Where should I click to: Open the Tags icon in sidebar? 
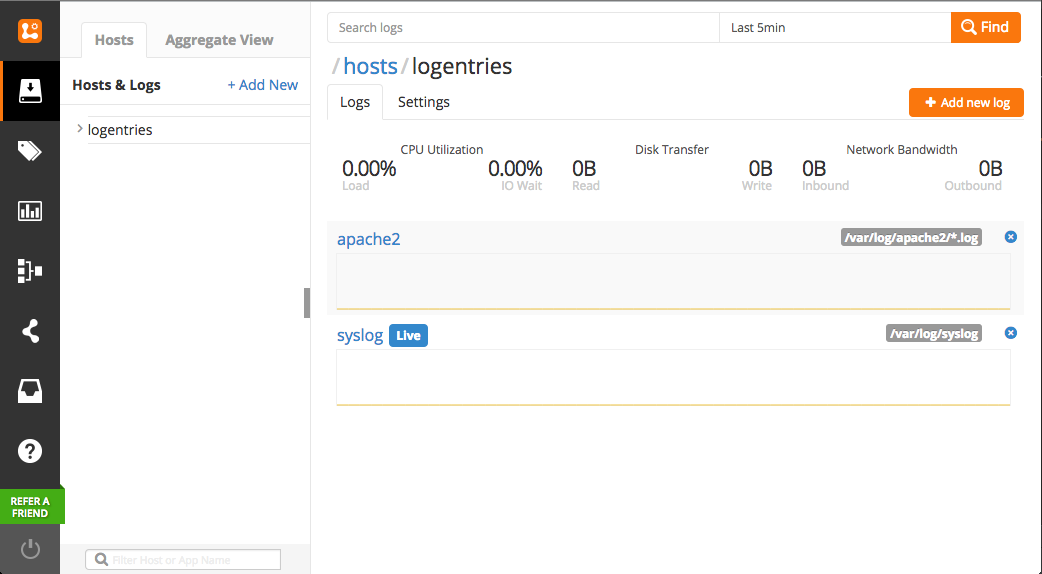click(x=30, y=151)
